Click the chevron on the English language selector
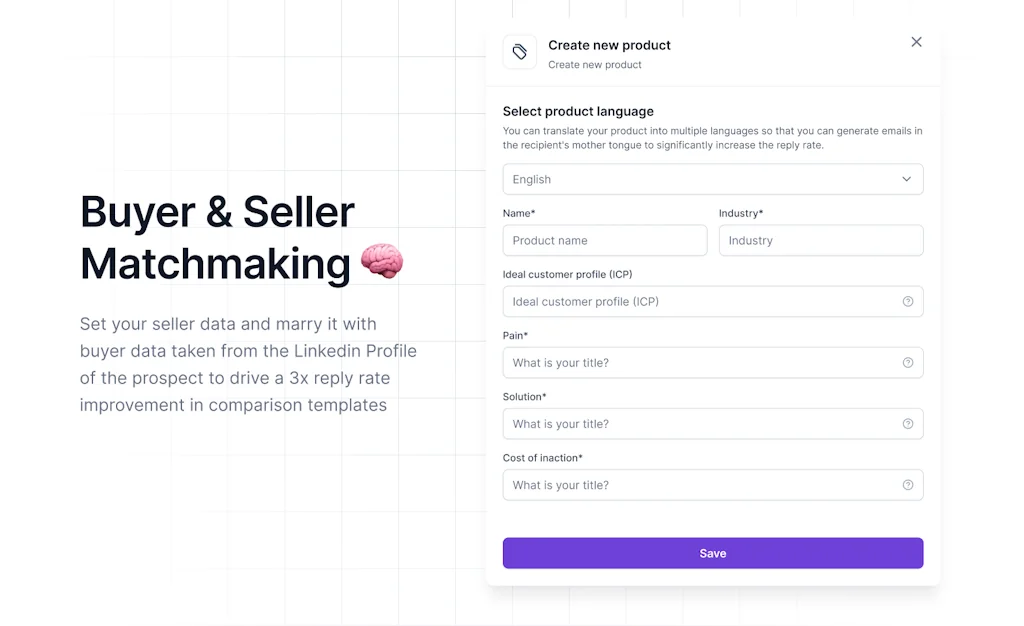Viewport: 1024px width, 626px height. point(907,179)
